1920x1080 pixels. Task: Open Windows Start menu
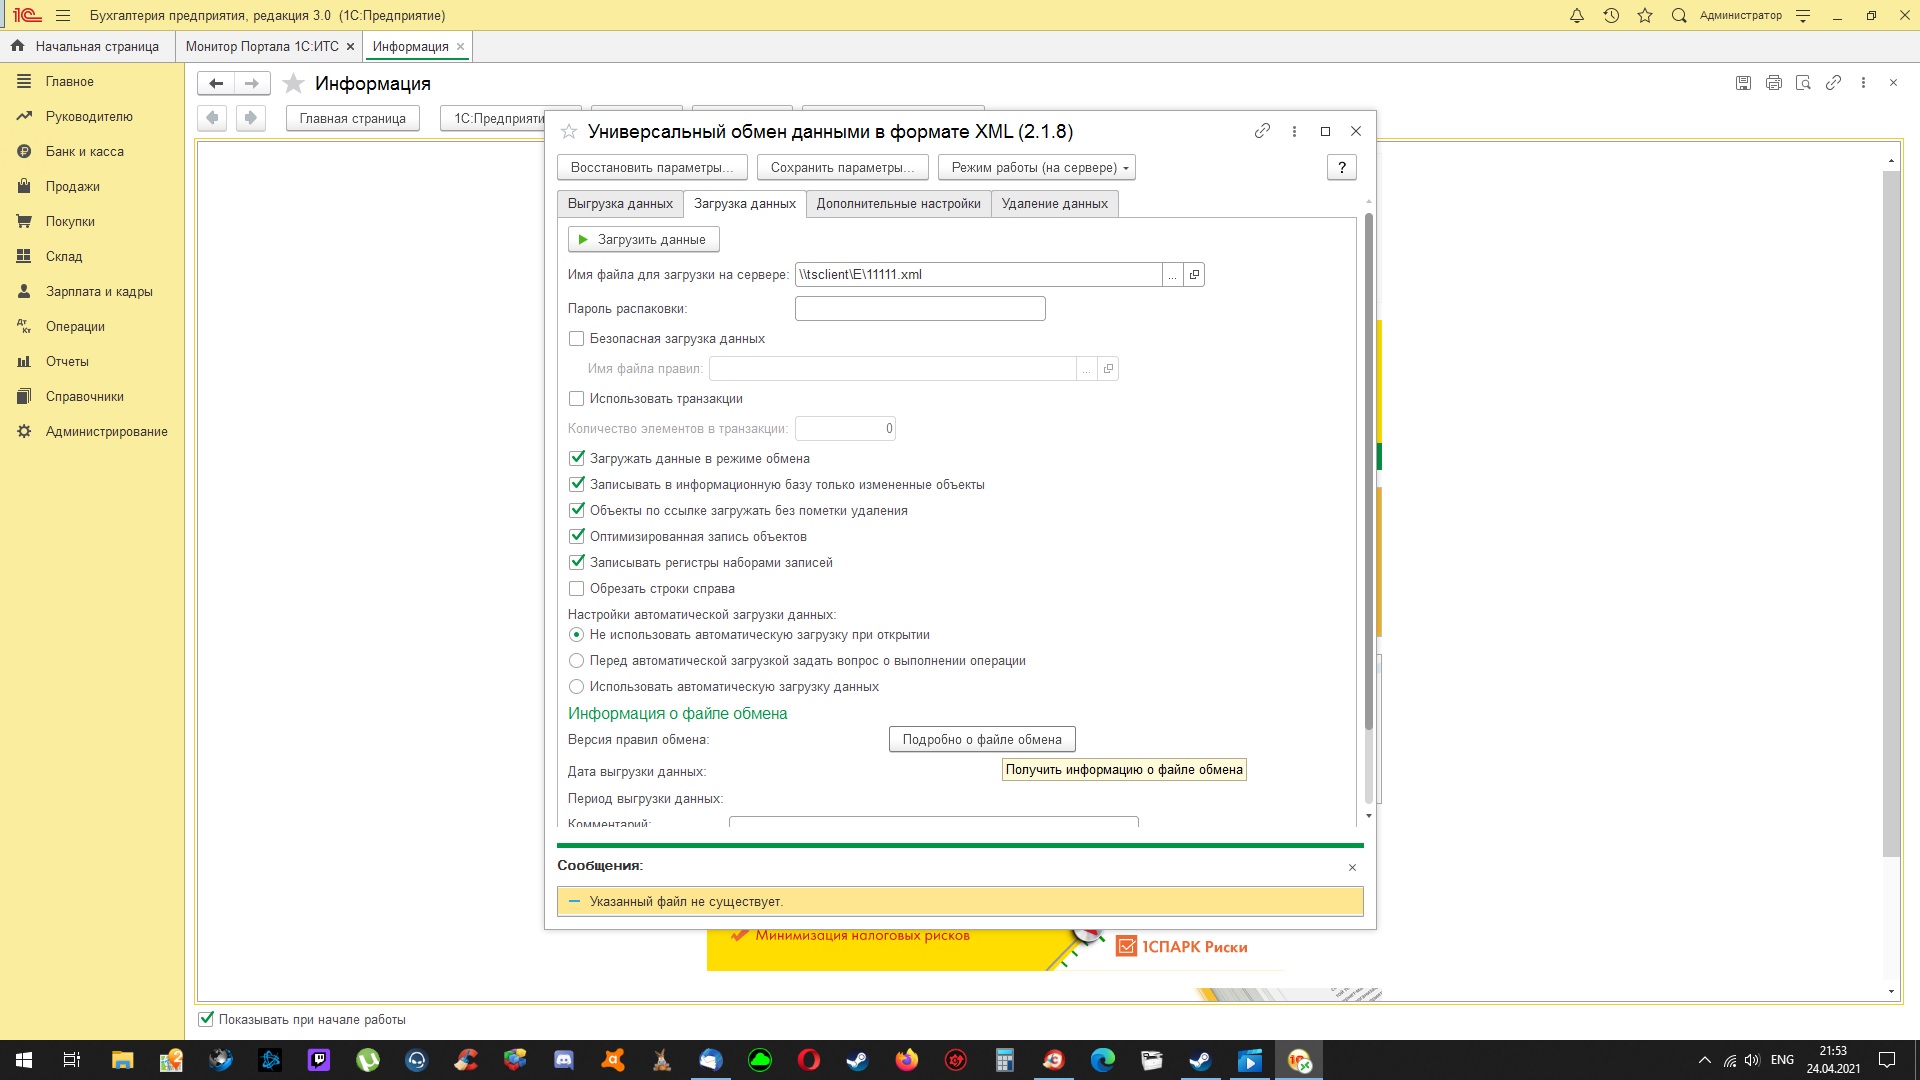click(x=24, y=1060)
